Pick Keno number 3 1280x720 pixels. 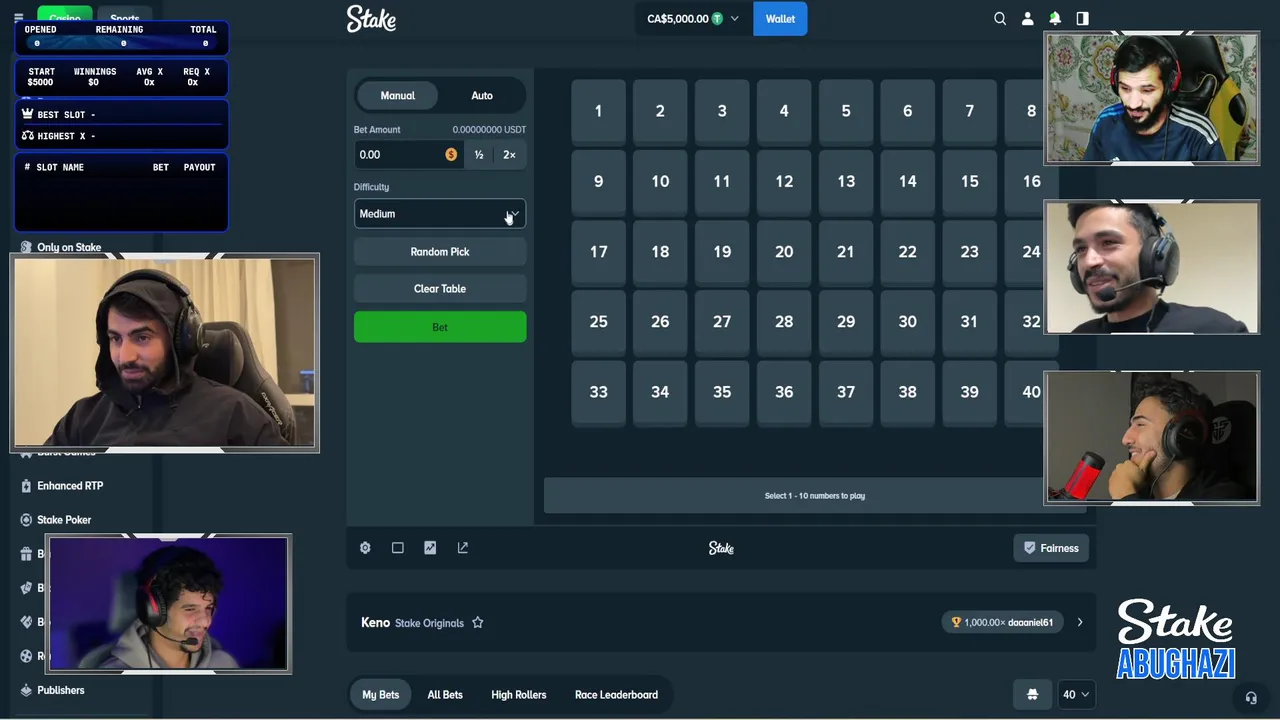[722, 111]
